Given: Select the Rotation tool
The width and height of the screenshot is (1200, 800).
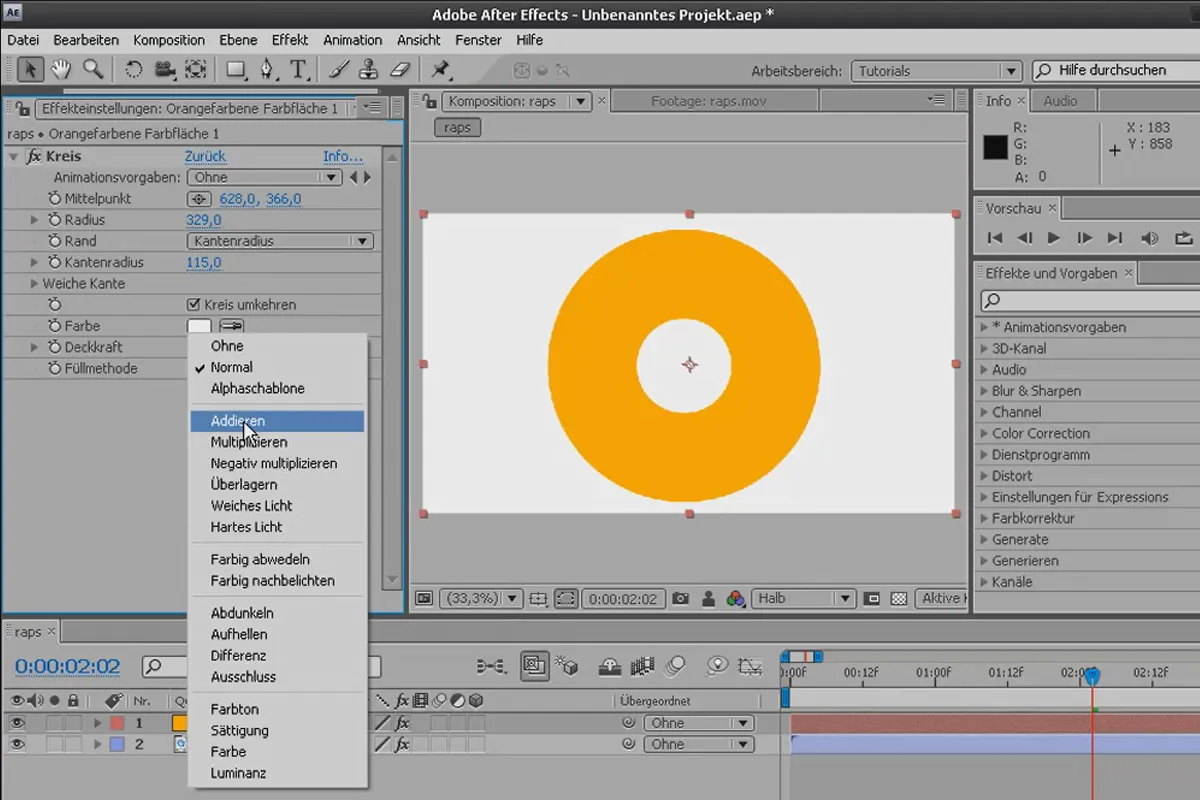Looking at the screenshot, I should coord(133,69).
